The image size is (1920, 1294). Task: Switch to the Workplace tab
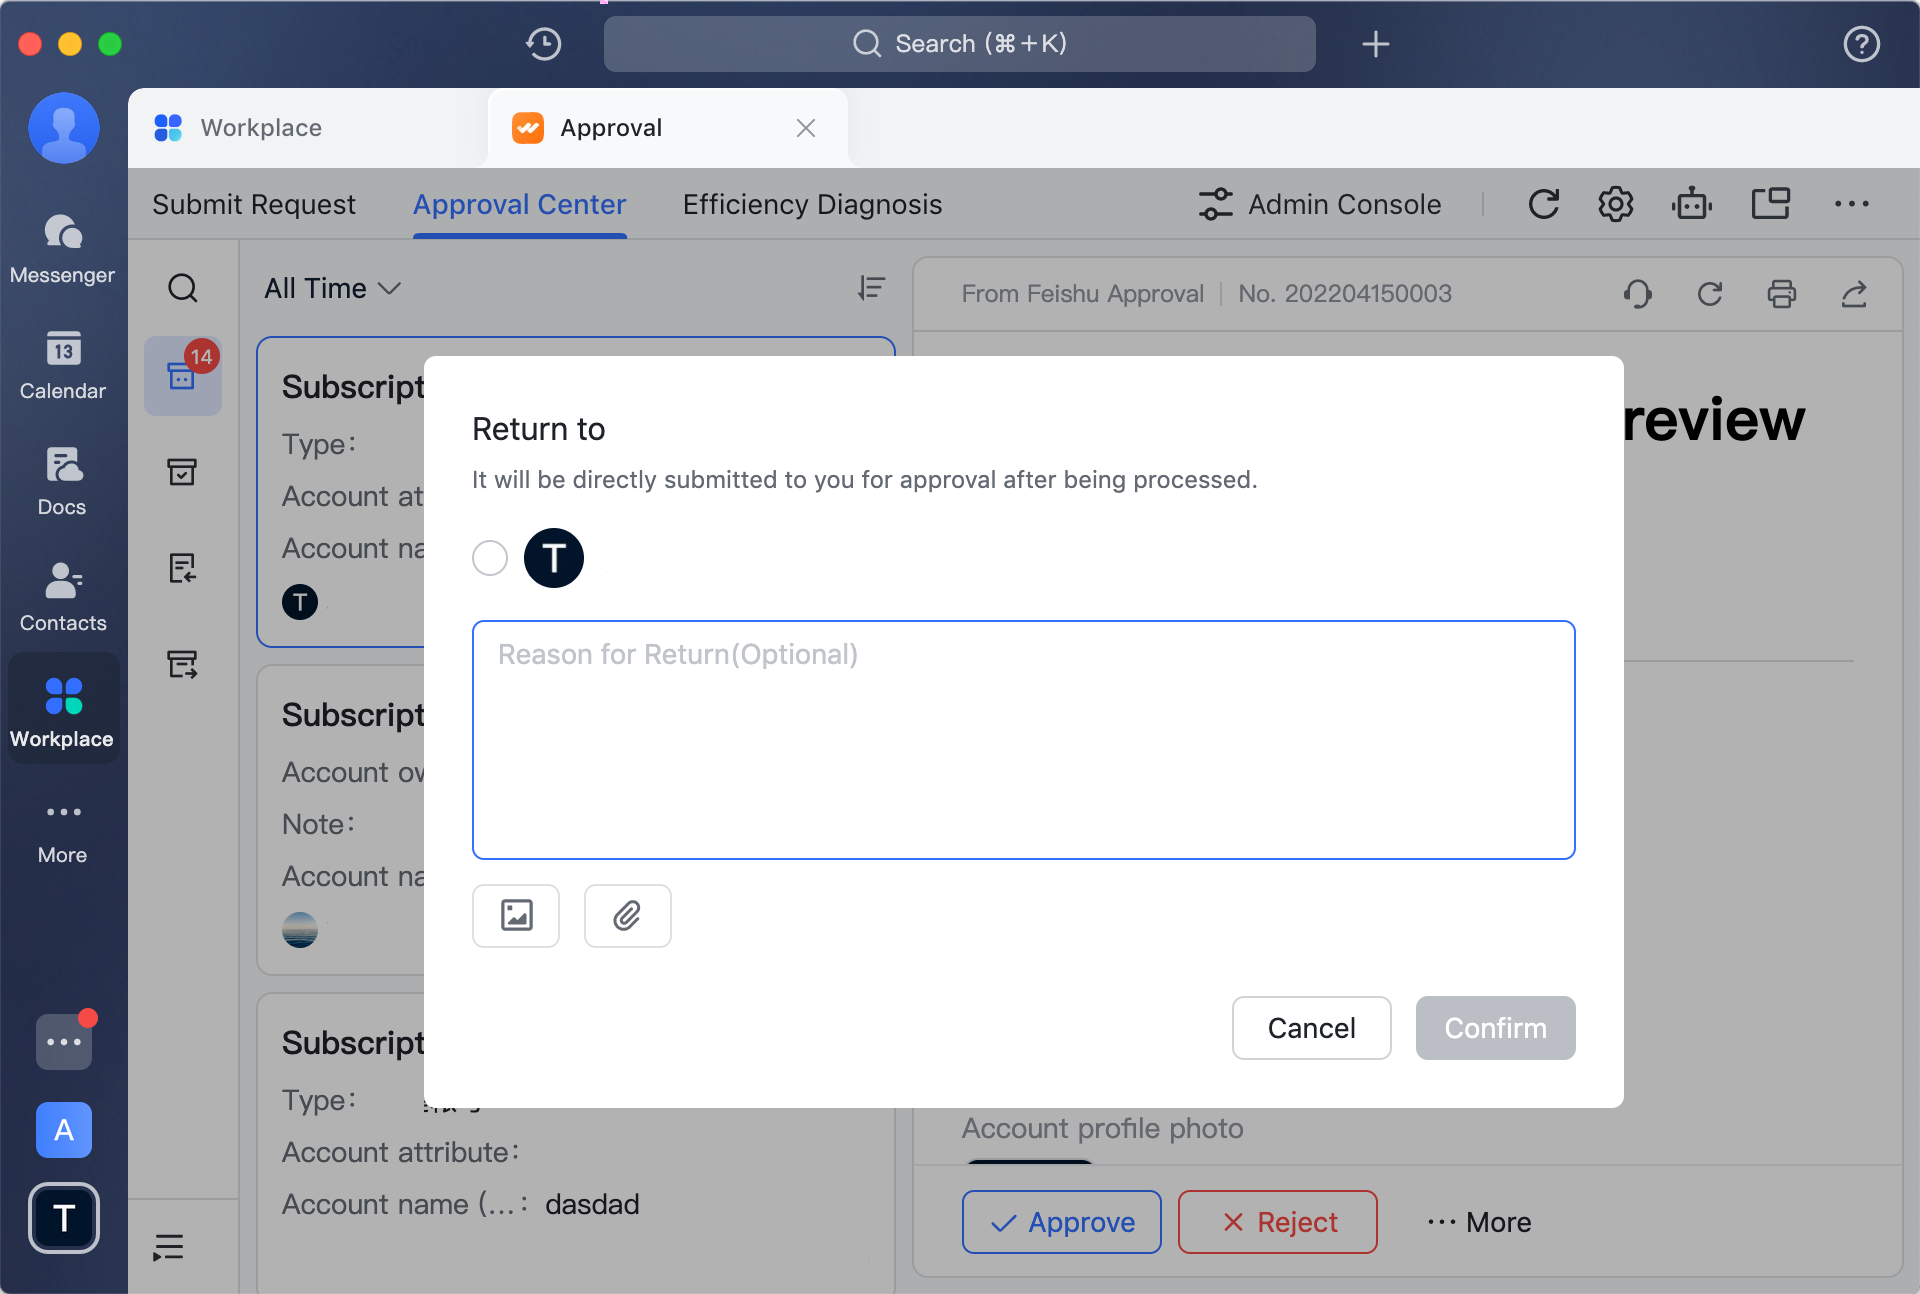click(x=307, y=128)
